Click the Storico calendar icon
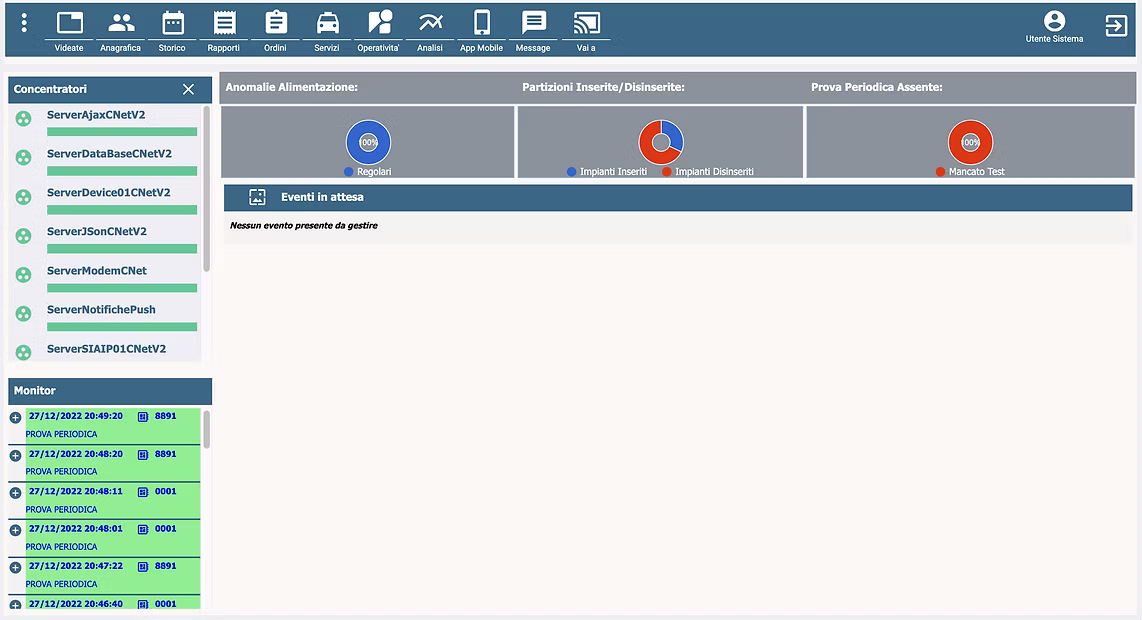This screenshot has width=1142, height=620. [173, 24]
